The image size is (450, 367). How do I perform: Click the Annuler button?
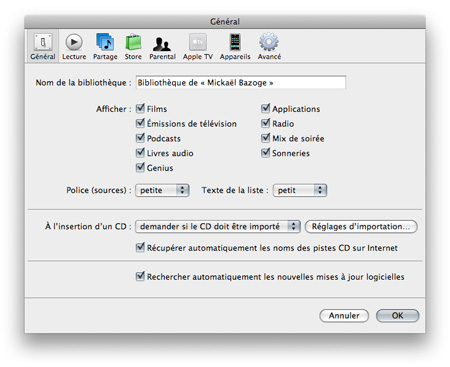(344, 315)
